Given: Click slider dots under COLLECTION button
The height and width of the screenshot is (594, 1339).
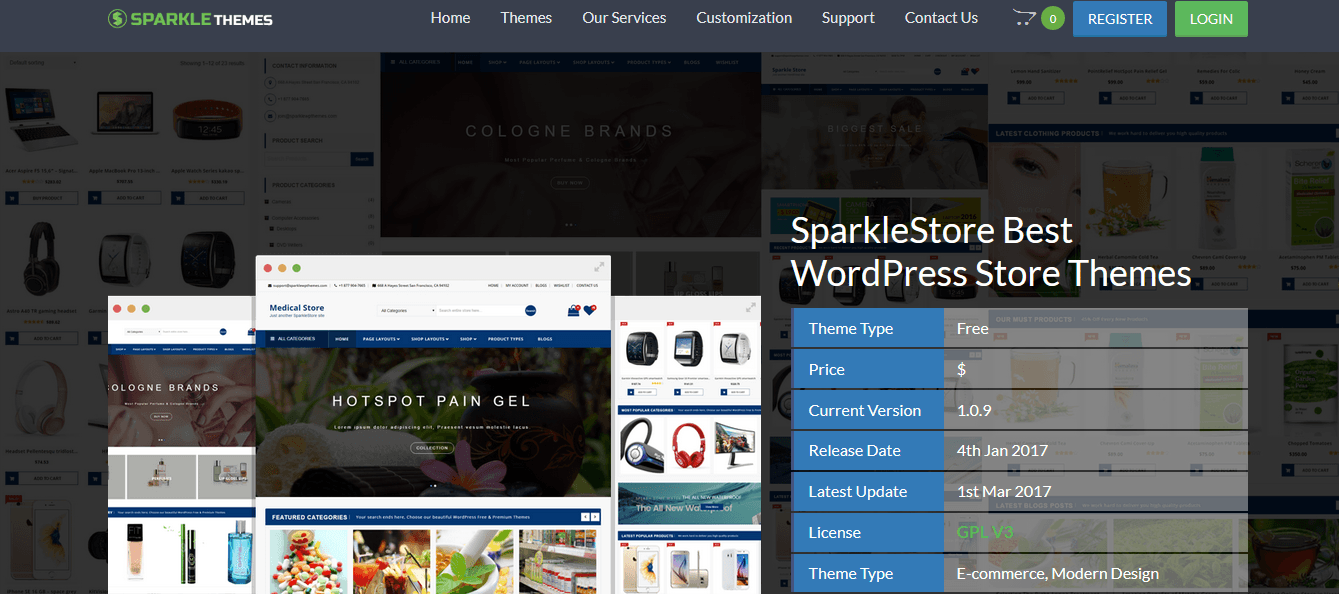Looking at the screenshot, I should pyautogui.click(x=432, y=485).
